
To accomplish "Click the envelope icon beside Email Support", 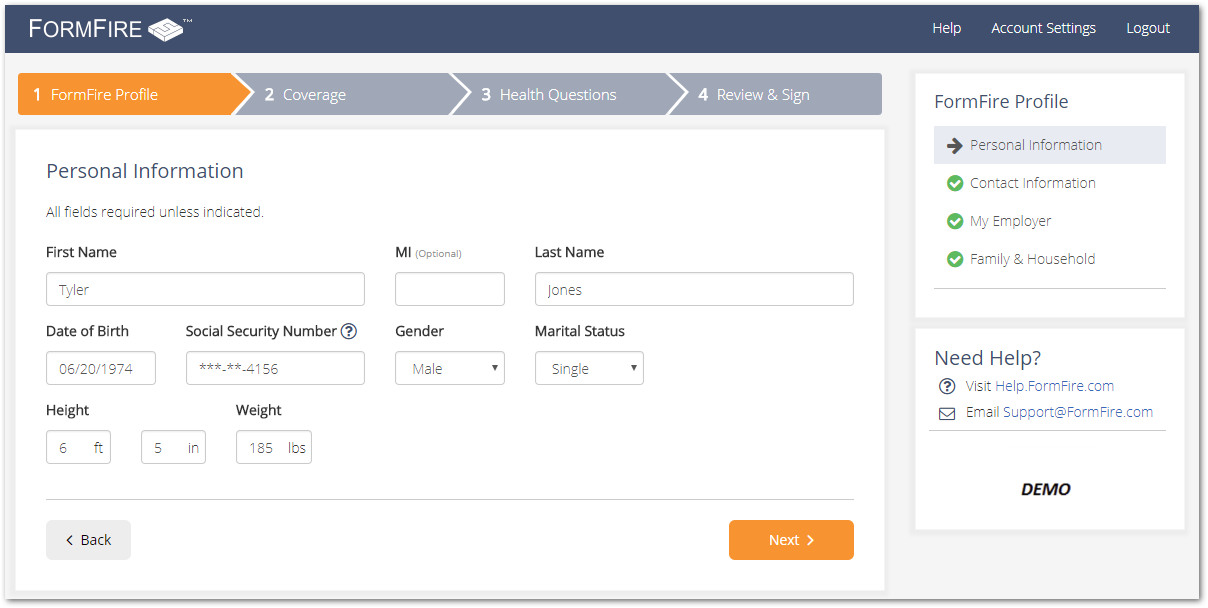I will click(947, 413).
